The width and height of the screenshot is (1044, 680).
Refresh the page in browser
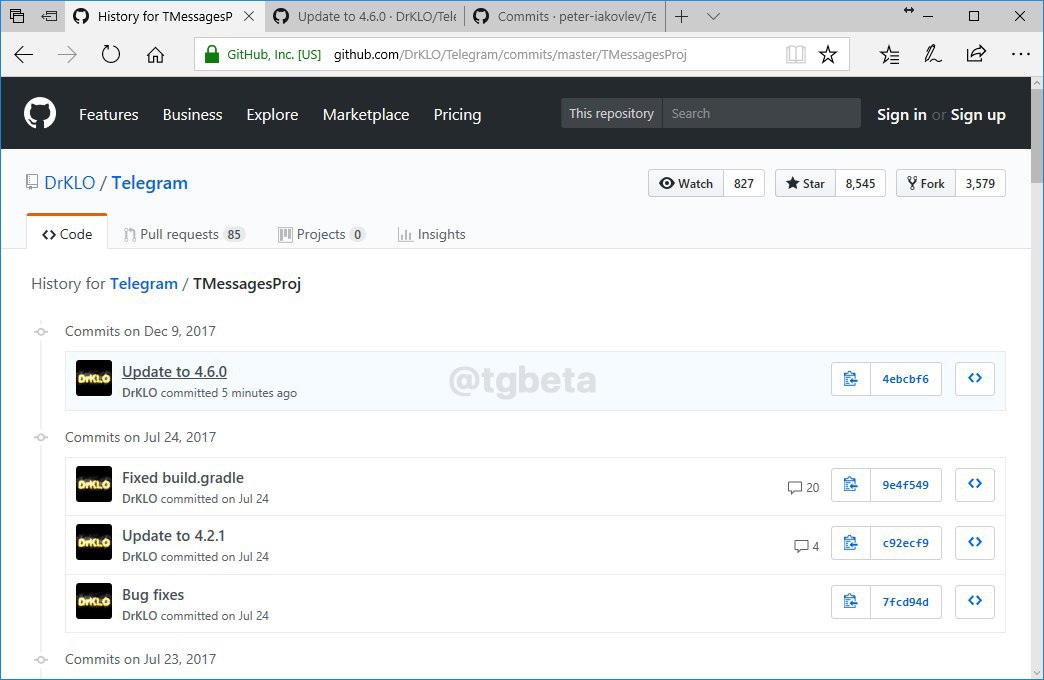pyautogui.click(x=111, y=55)
